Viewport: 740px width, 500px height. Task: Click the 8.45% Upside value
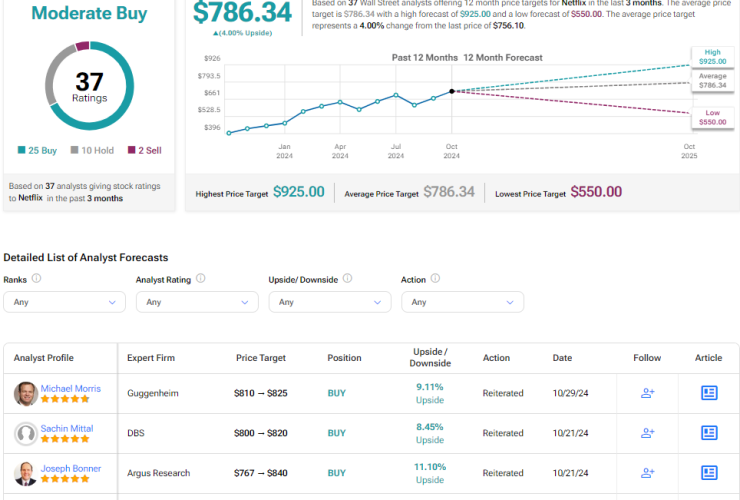pos(429,433)
